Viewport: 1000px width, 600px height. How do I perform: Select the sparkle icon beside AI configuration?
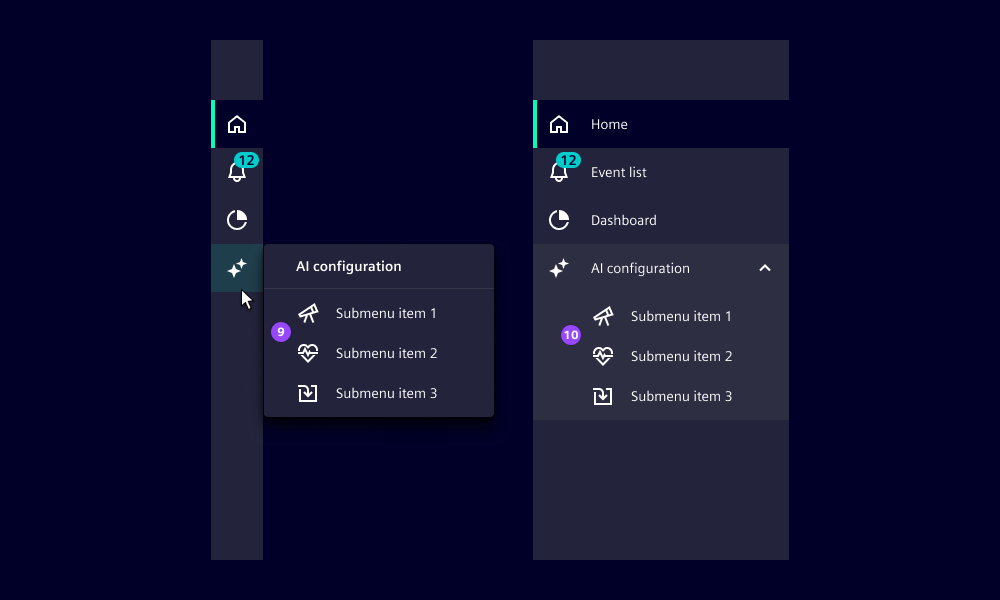click(559, 268)
